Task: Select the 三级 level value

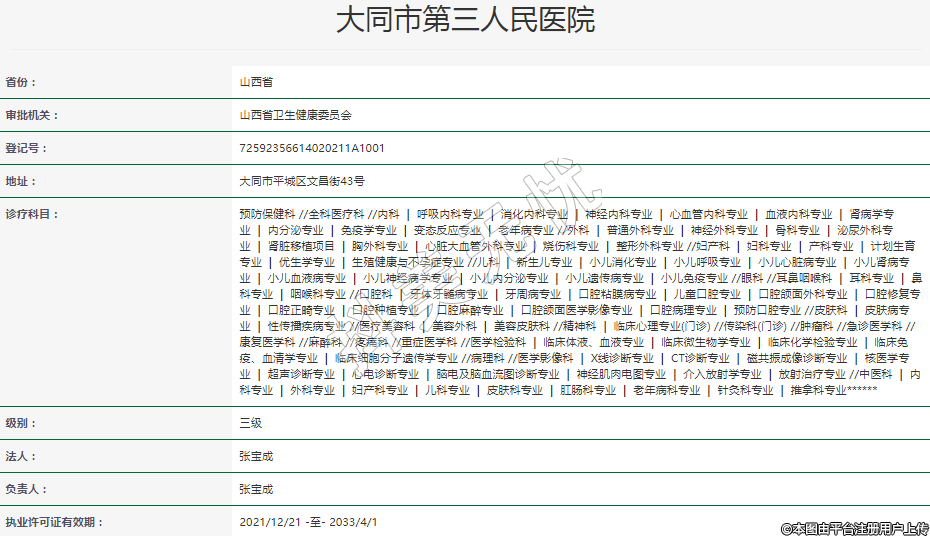Action: point(250,423)
